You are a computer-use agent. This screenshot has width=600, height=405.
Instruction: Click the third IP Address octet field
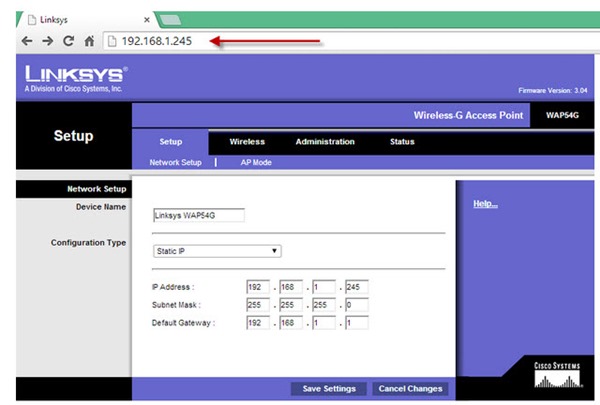coord(324,287)
